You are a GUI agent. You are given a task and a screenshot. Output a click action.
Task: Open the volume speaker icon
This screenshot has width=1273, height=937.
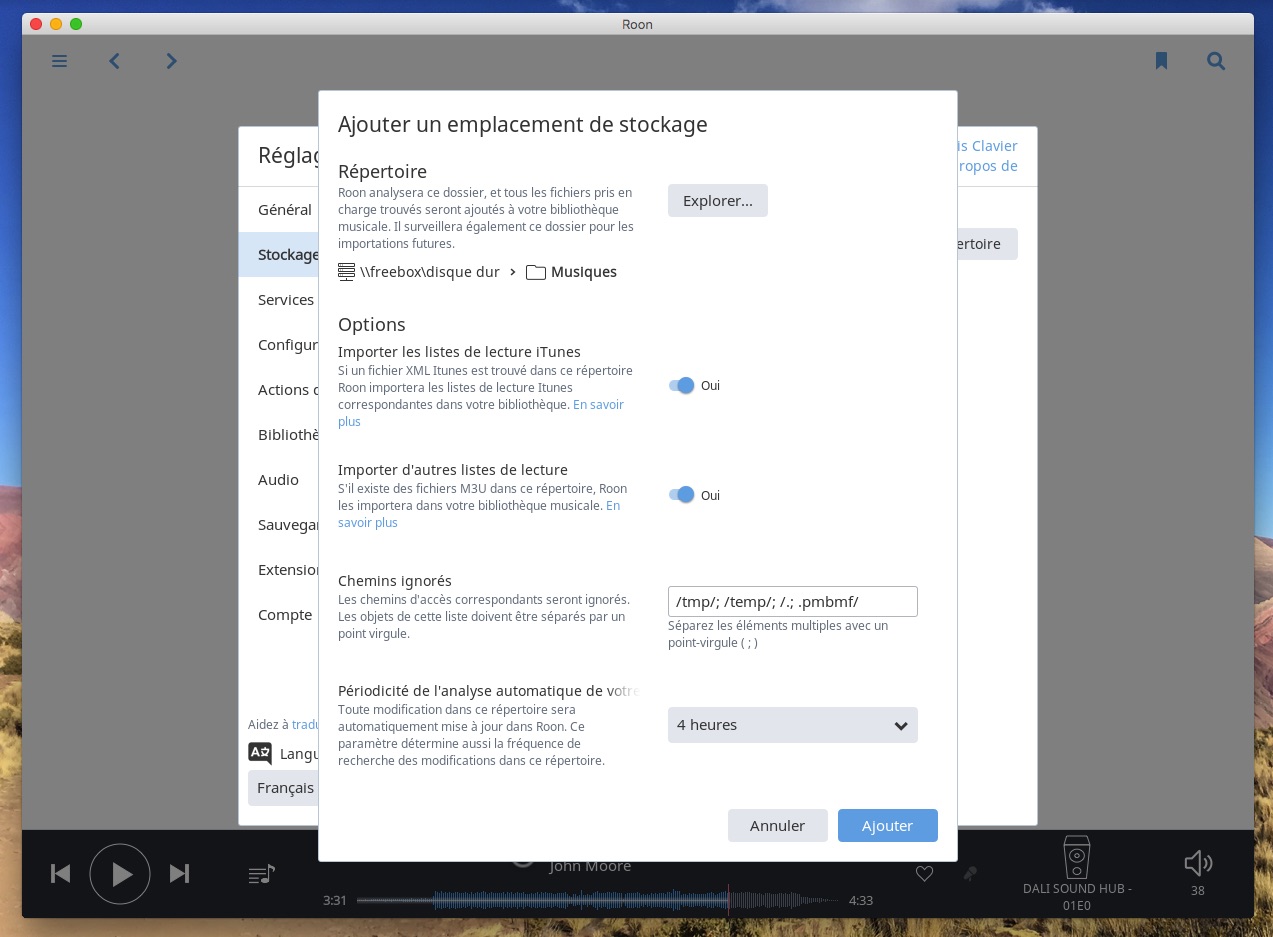[x=1198, y=863]
